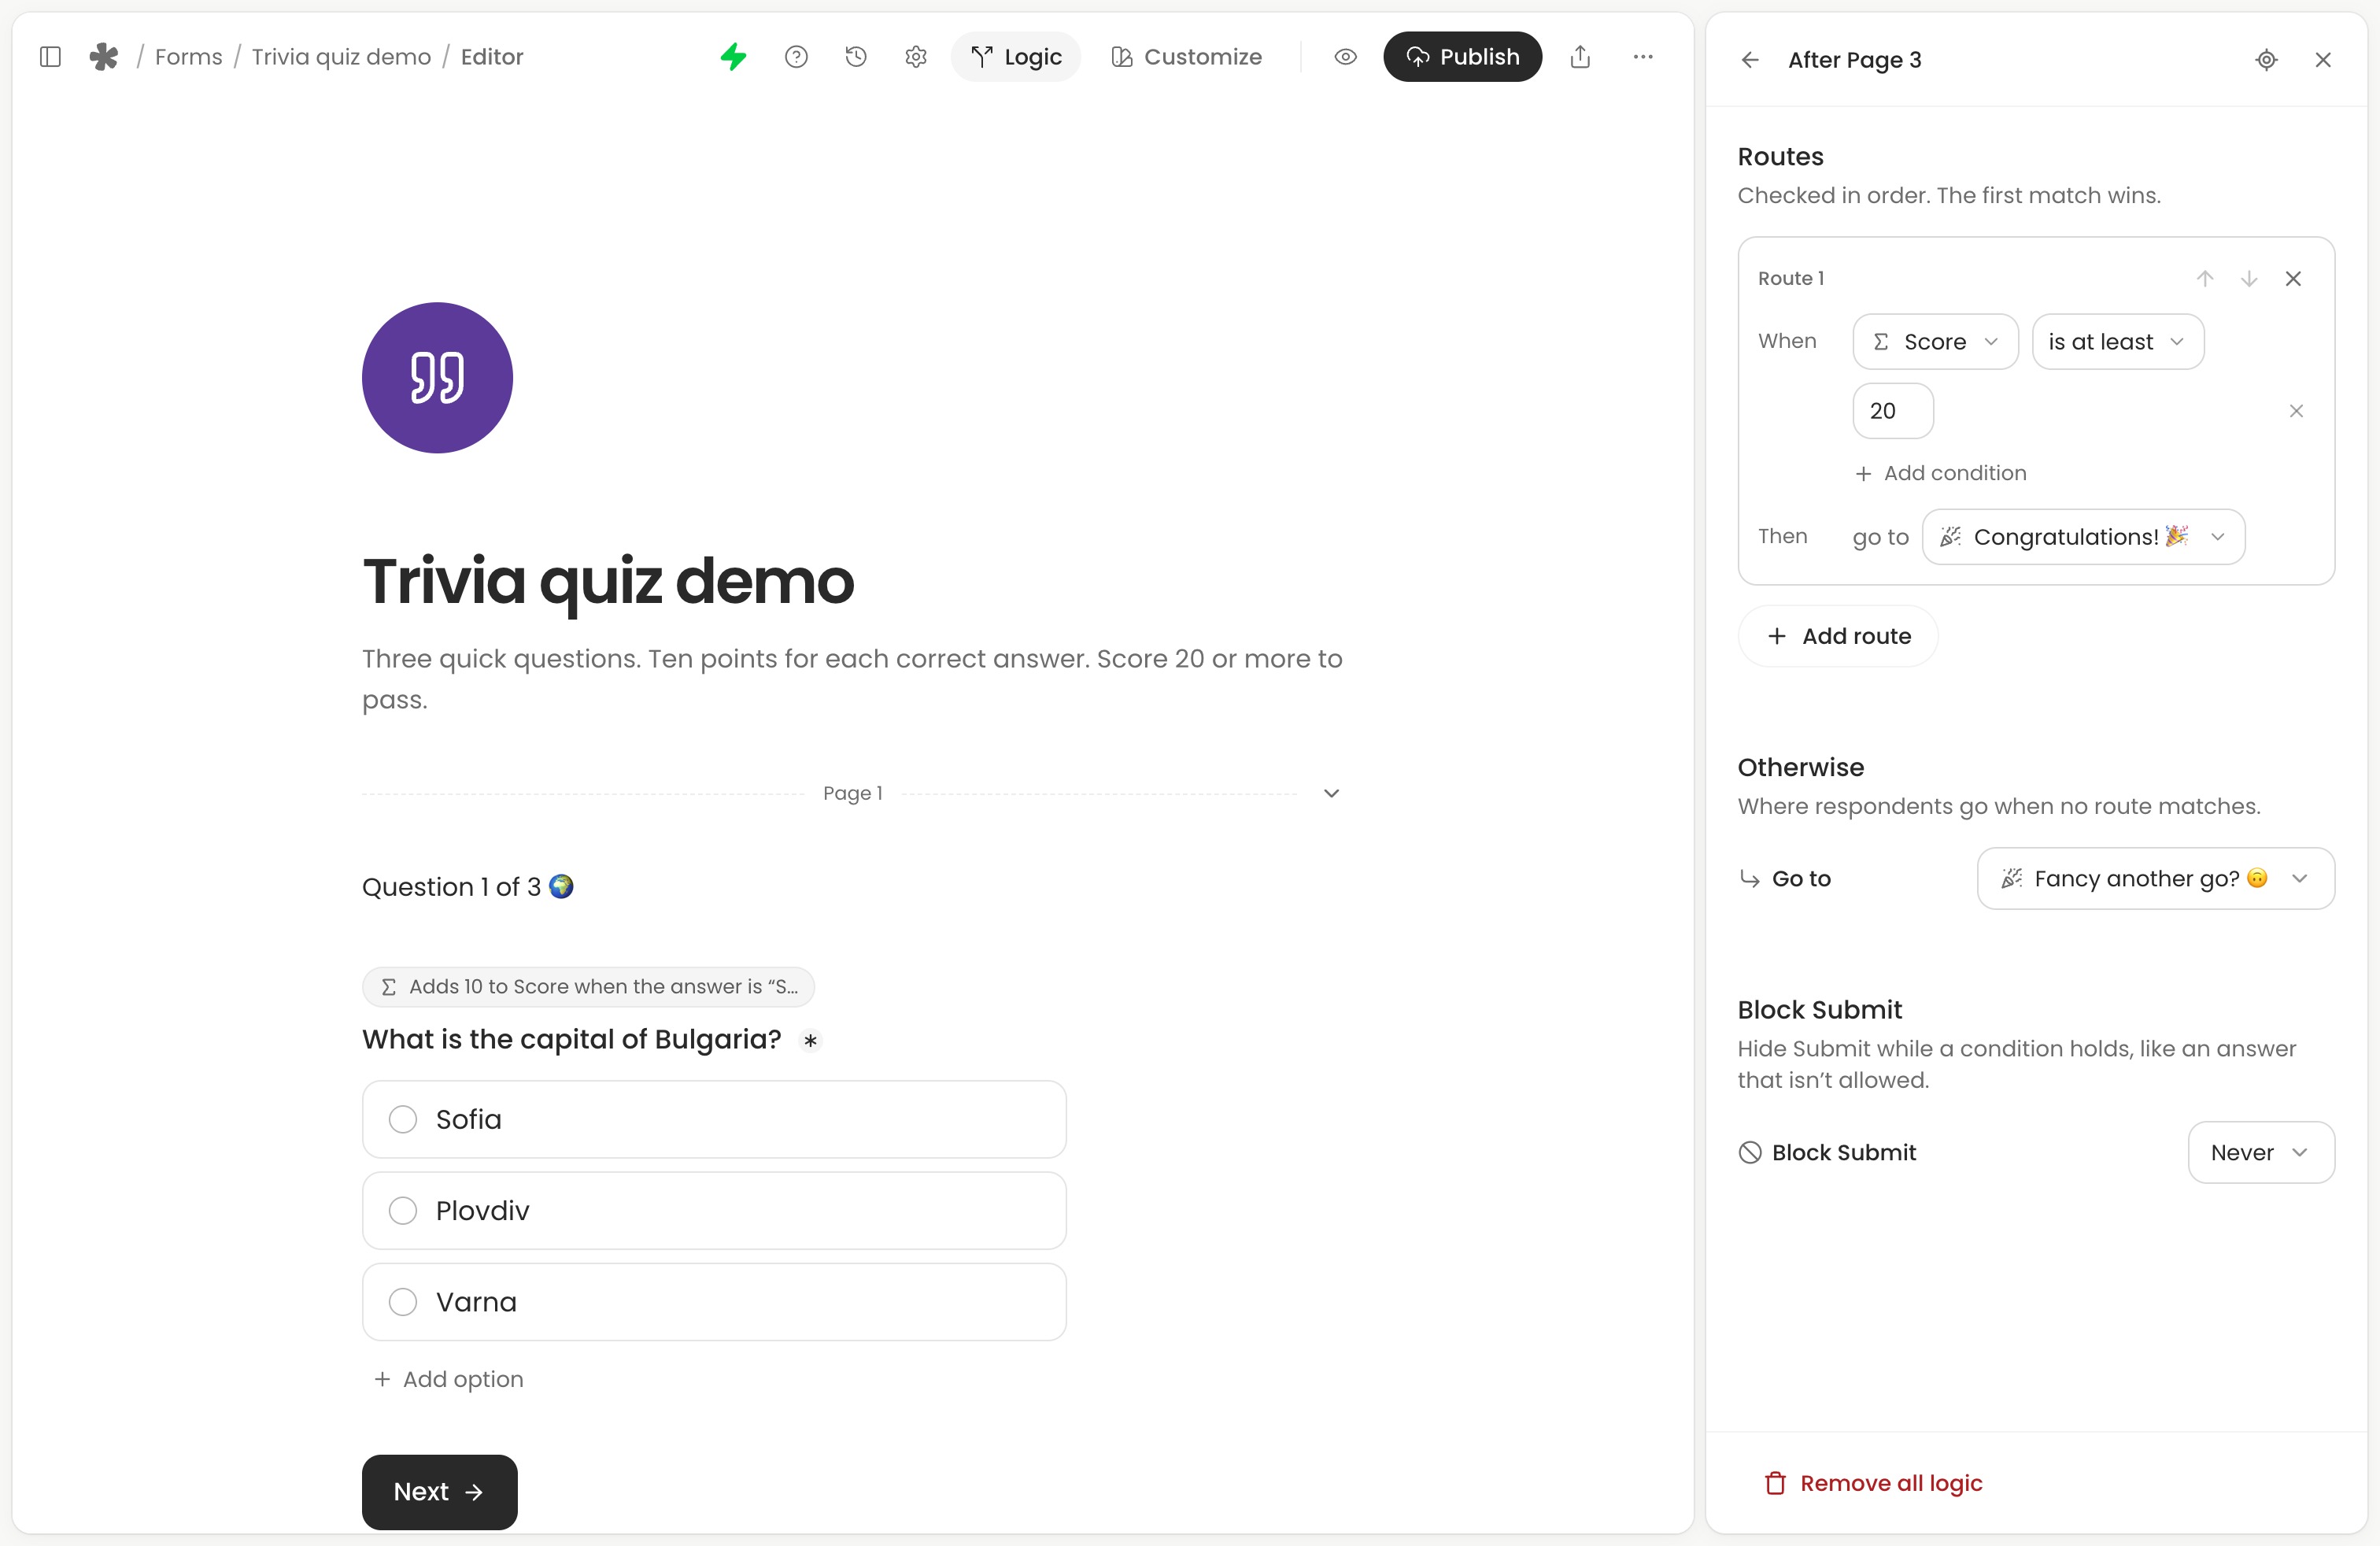The image size is (2380, 1546).
Task: Select the Sofia radio option
Action: tap(714, 1119)
